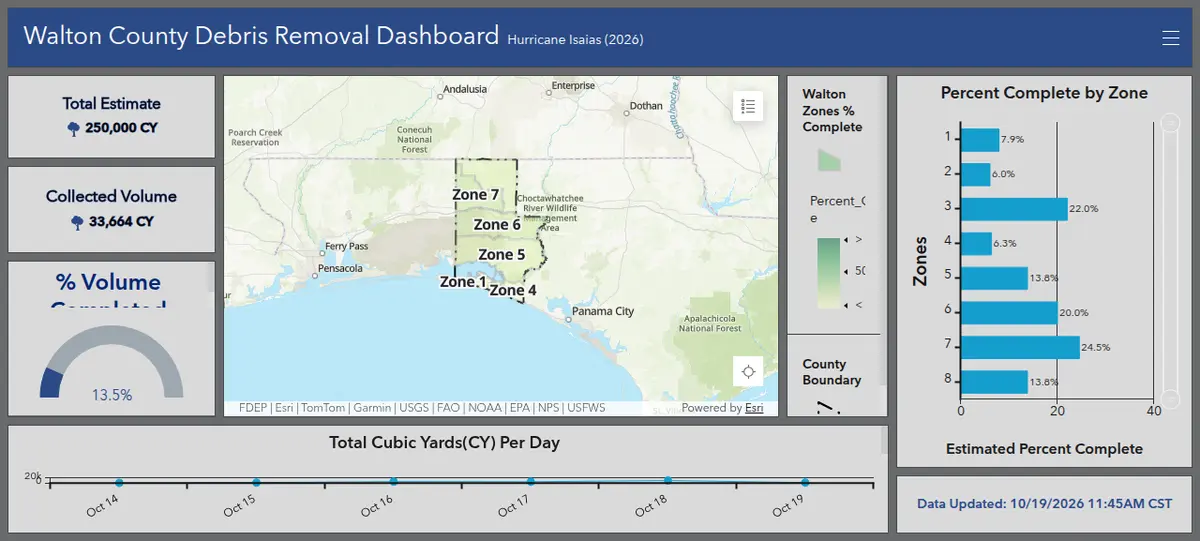Click the Collected Volume heading
Screen dimensions: 1200x541
[x=111, y=196]
